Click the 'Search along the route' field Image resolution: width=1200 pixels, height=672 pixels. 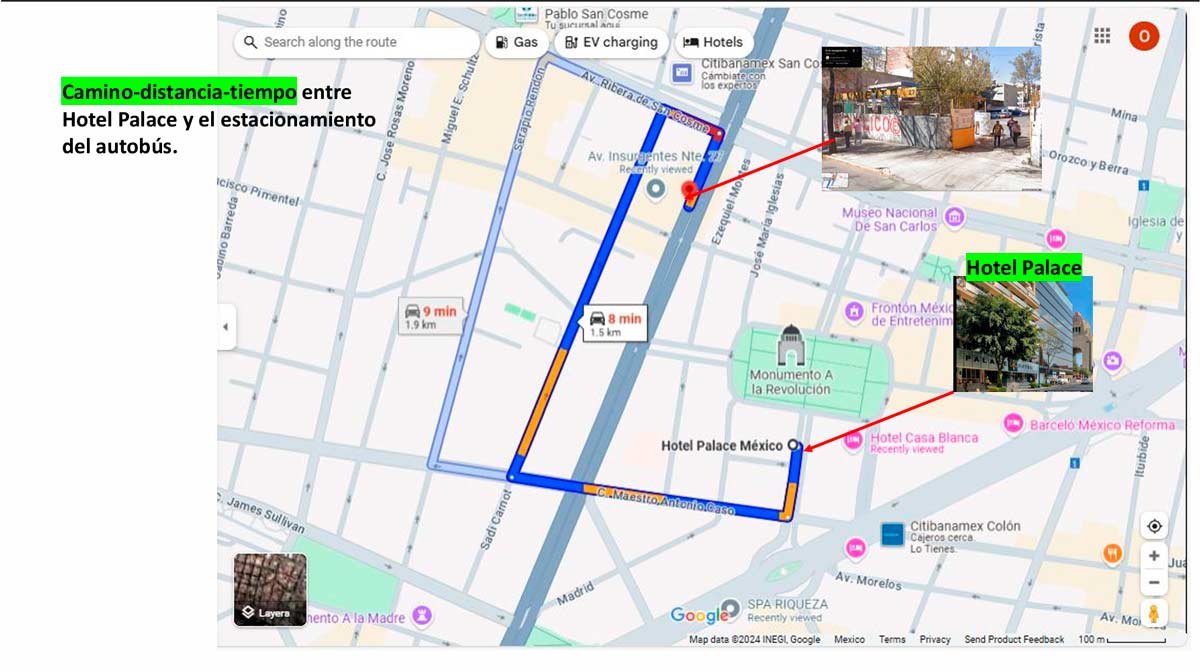pos(356,42)
